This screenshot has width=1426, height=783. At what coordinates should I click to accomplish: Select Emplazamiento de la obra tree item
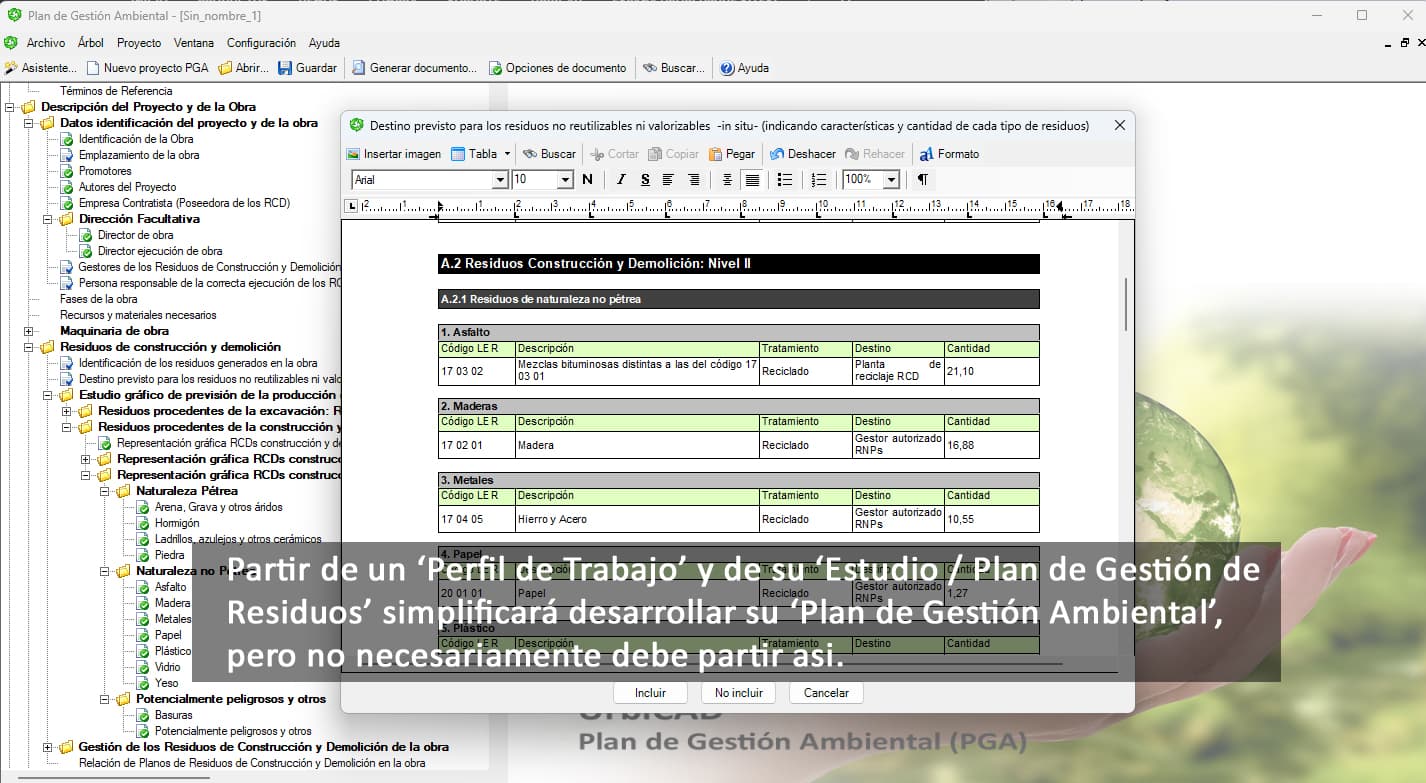[x=139, y=155]
